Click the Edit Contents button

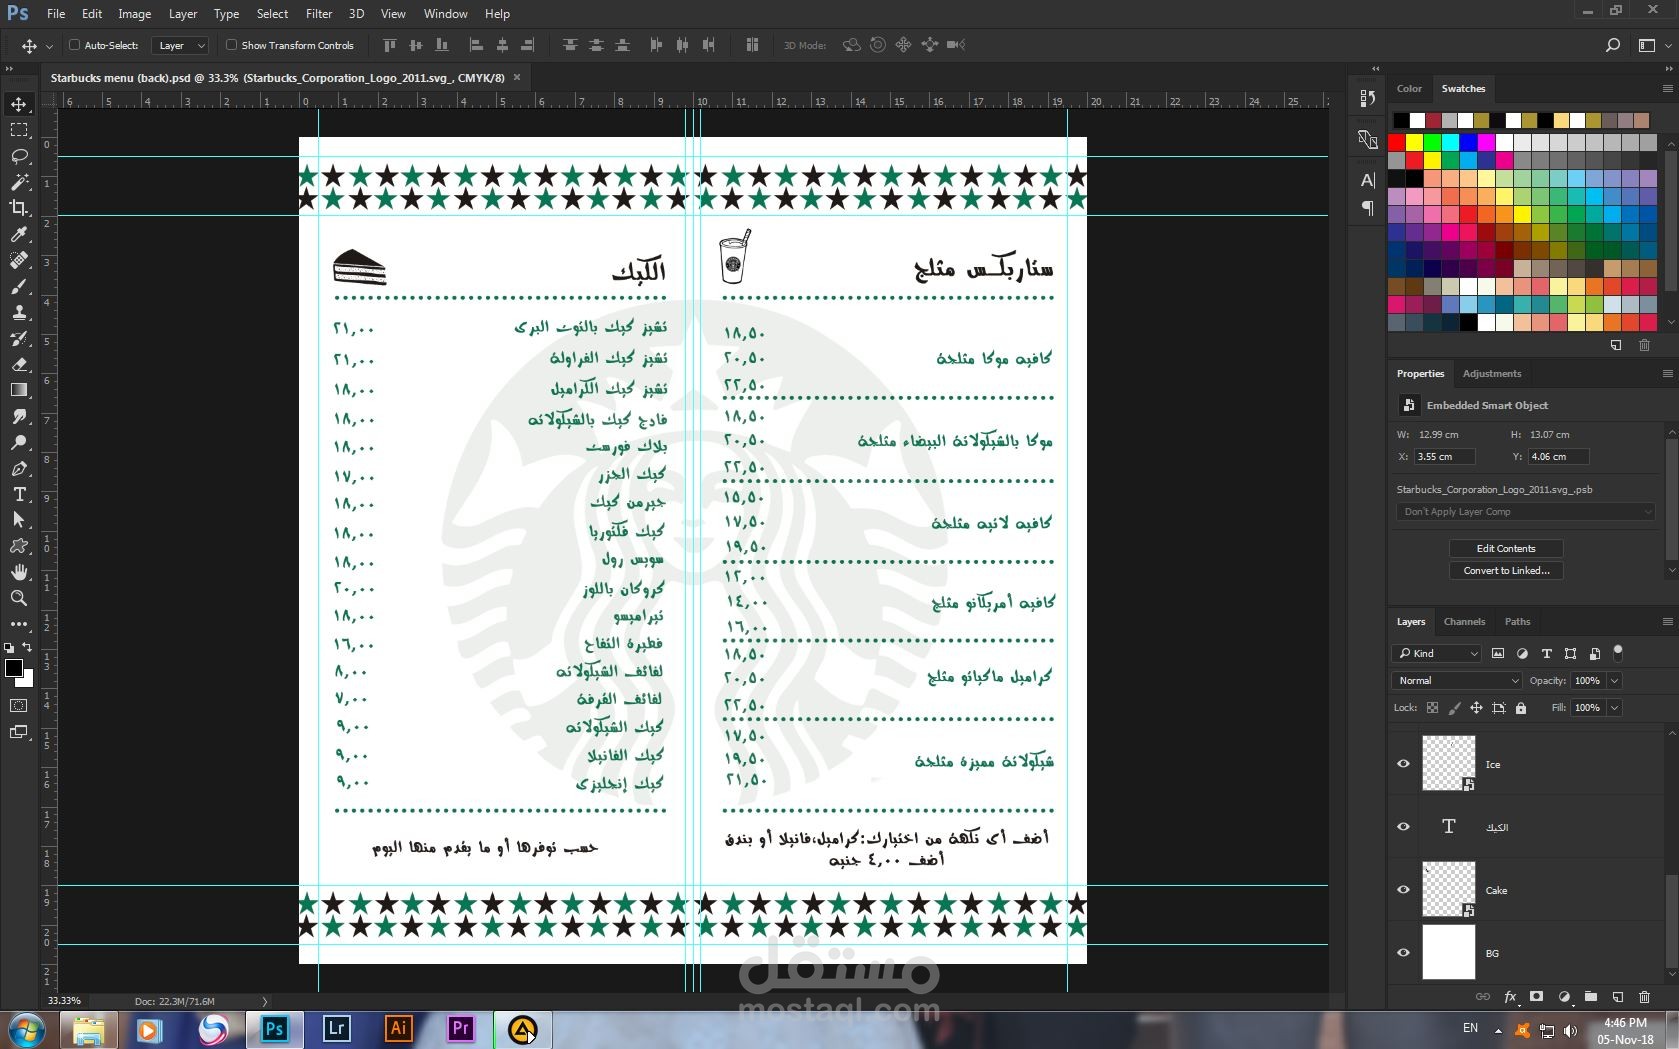coord(1506,548)
